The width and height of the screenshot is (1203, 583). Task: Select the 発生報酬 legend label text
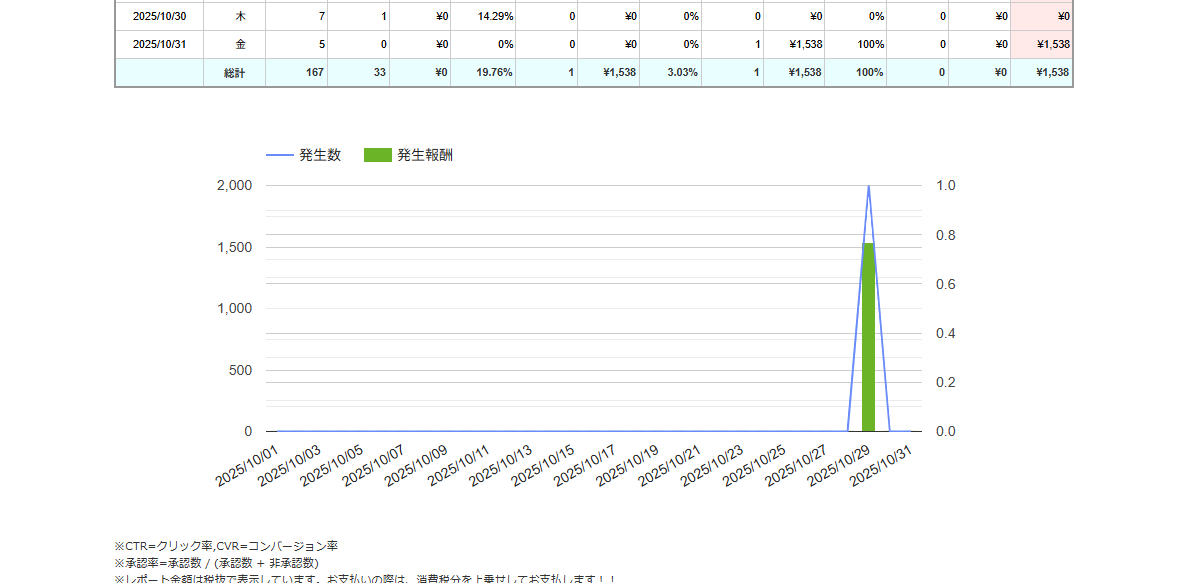[x=425, y=155]
